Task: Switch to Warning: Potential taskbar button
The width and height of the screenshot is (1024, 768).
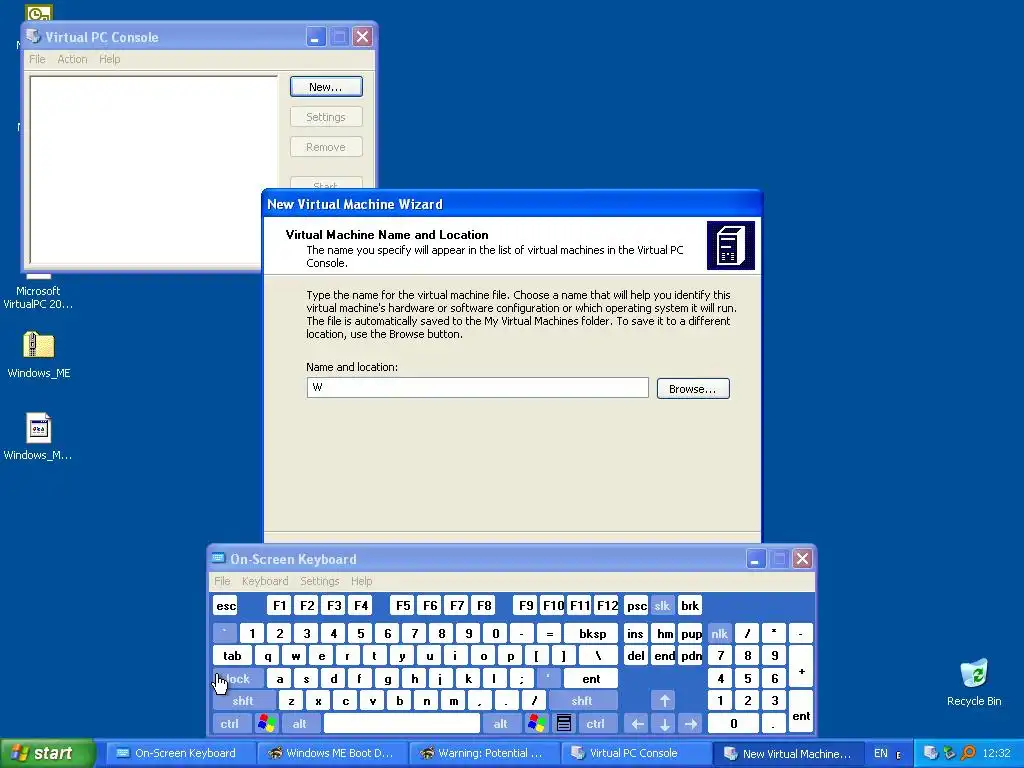Action: tap(484, 753)
